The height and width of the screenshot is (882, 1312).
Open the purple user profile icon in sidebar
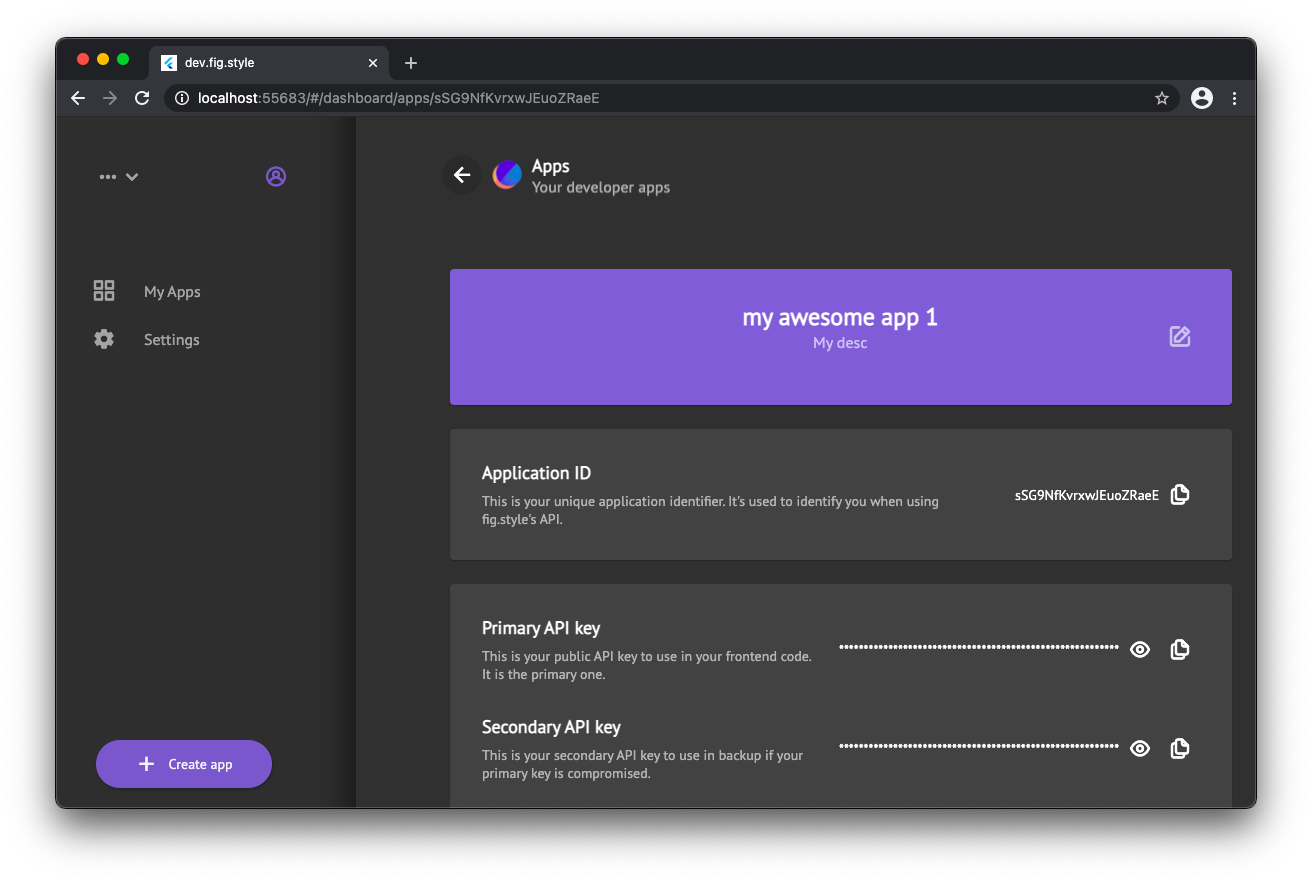(x=276, y=176)
